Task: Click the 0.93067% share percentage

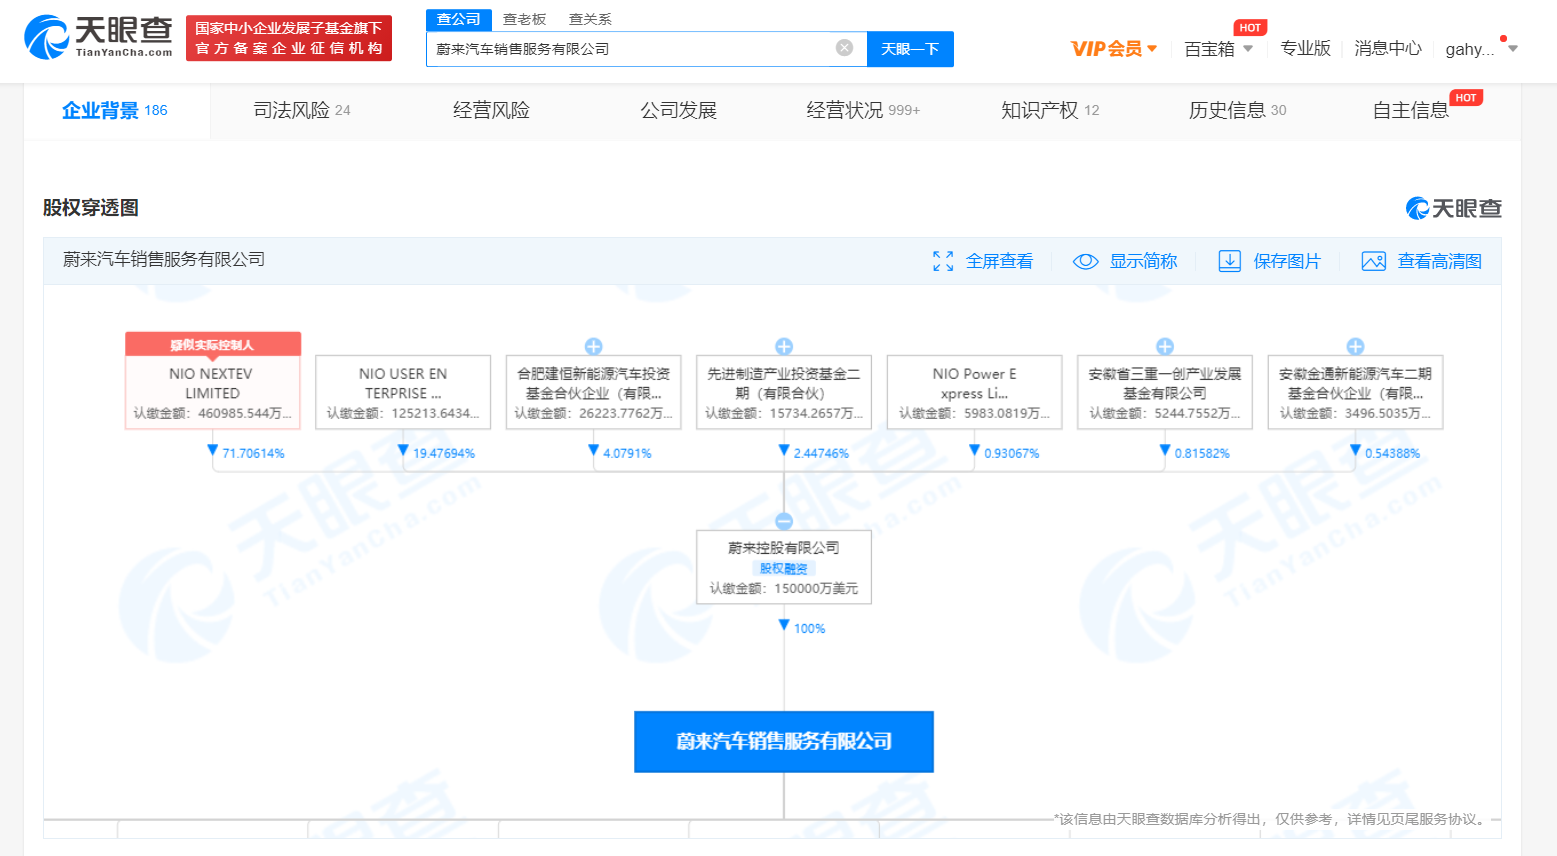Action: [1012, 453]
